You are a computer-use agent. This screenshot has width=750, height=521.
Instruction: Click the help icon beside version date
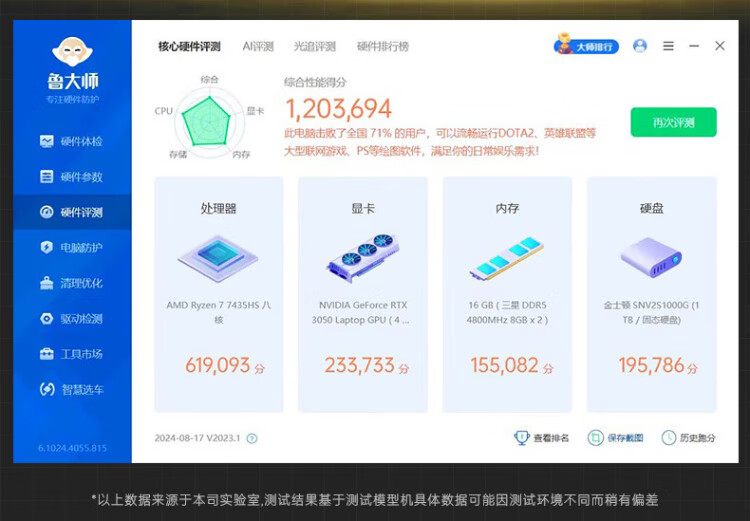252,438
